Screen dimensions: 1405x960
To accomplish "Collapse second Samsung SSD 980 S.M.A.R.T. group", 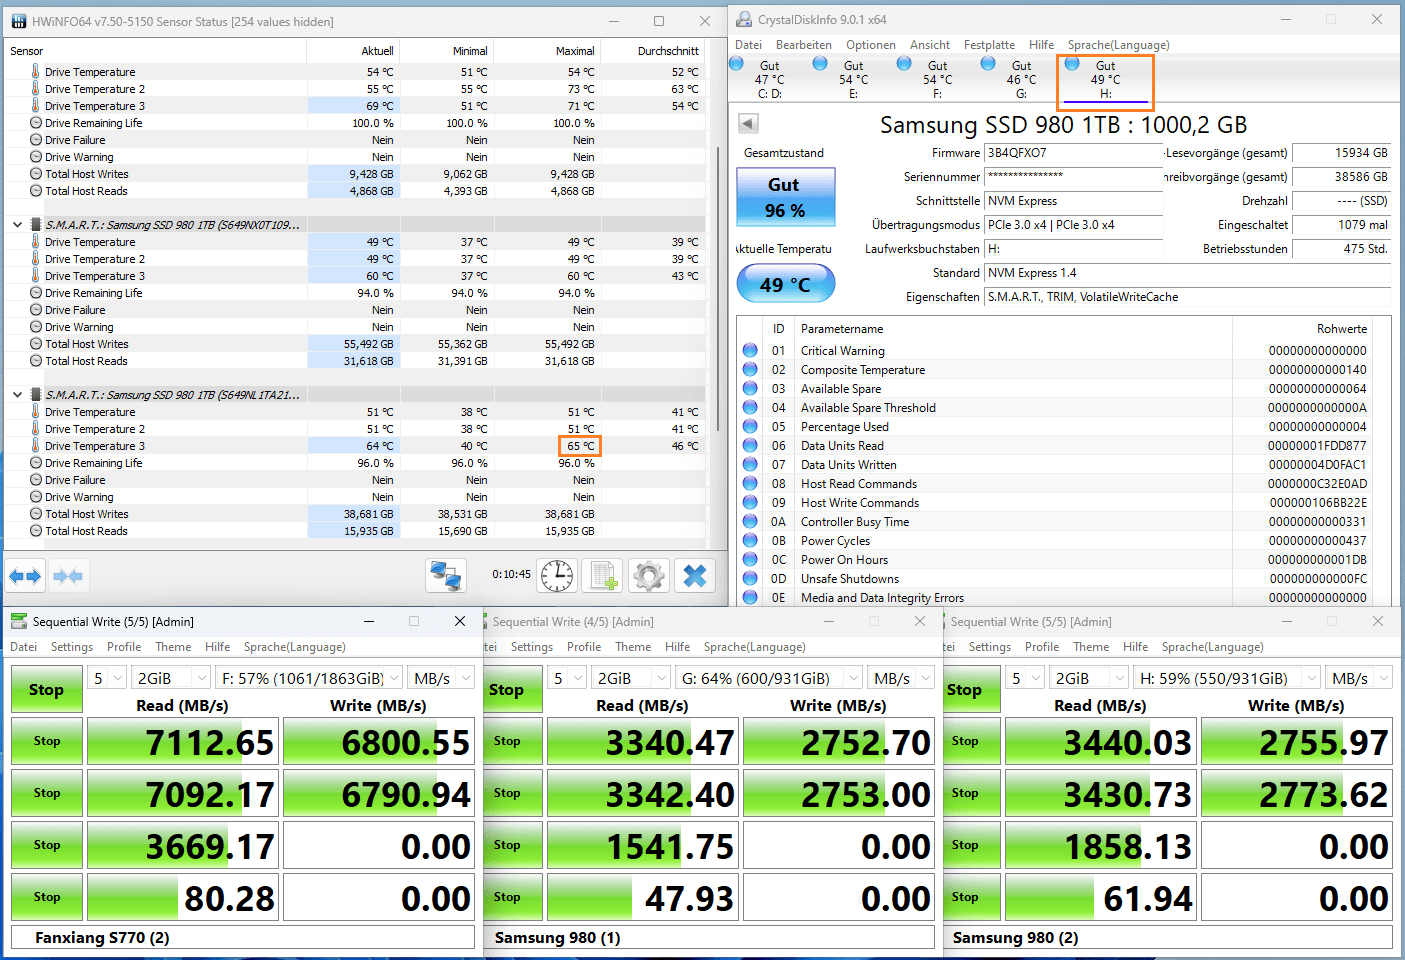I will [17, 395].
